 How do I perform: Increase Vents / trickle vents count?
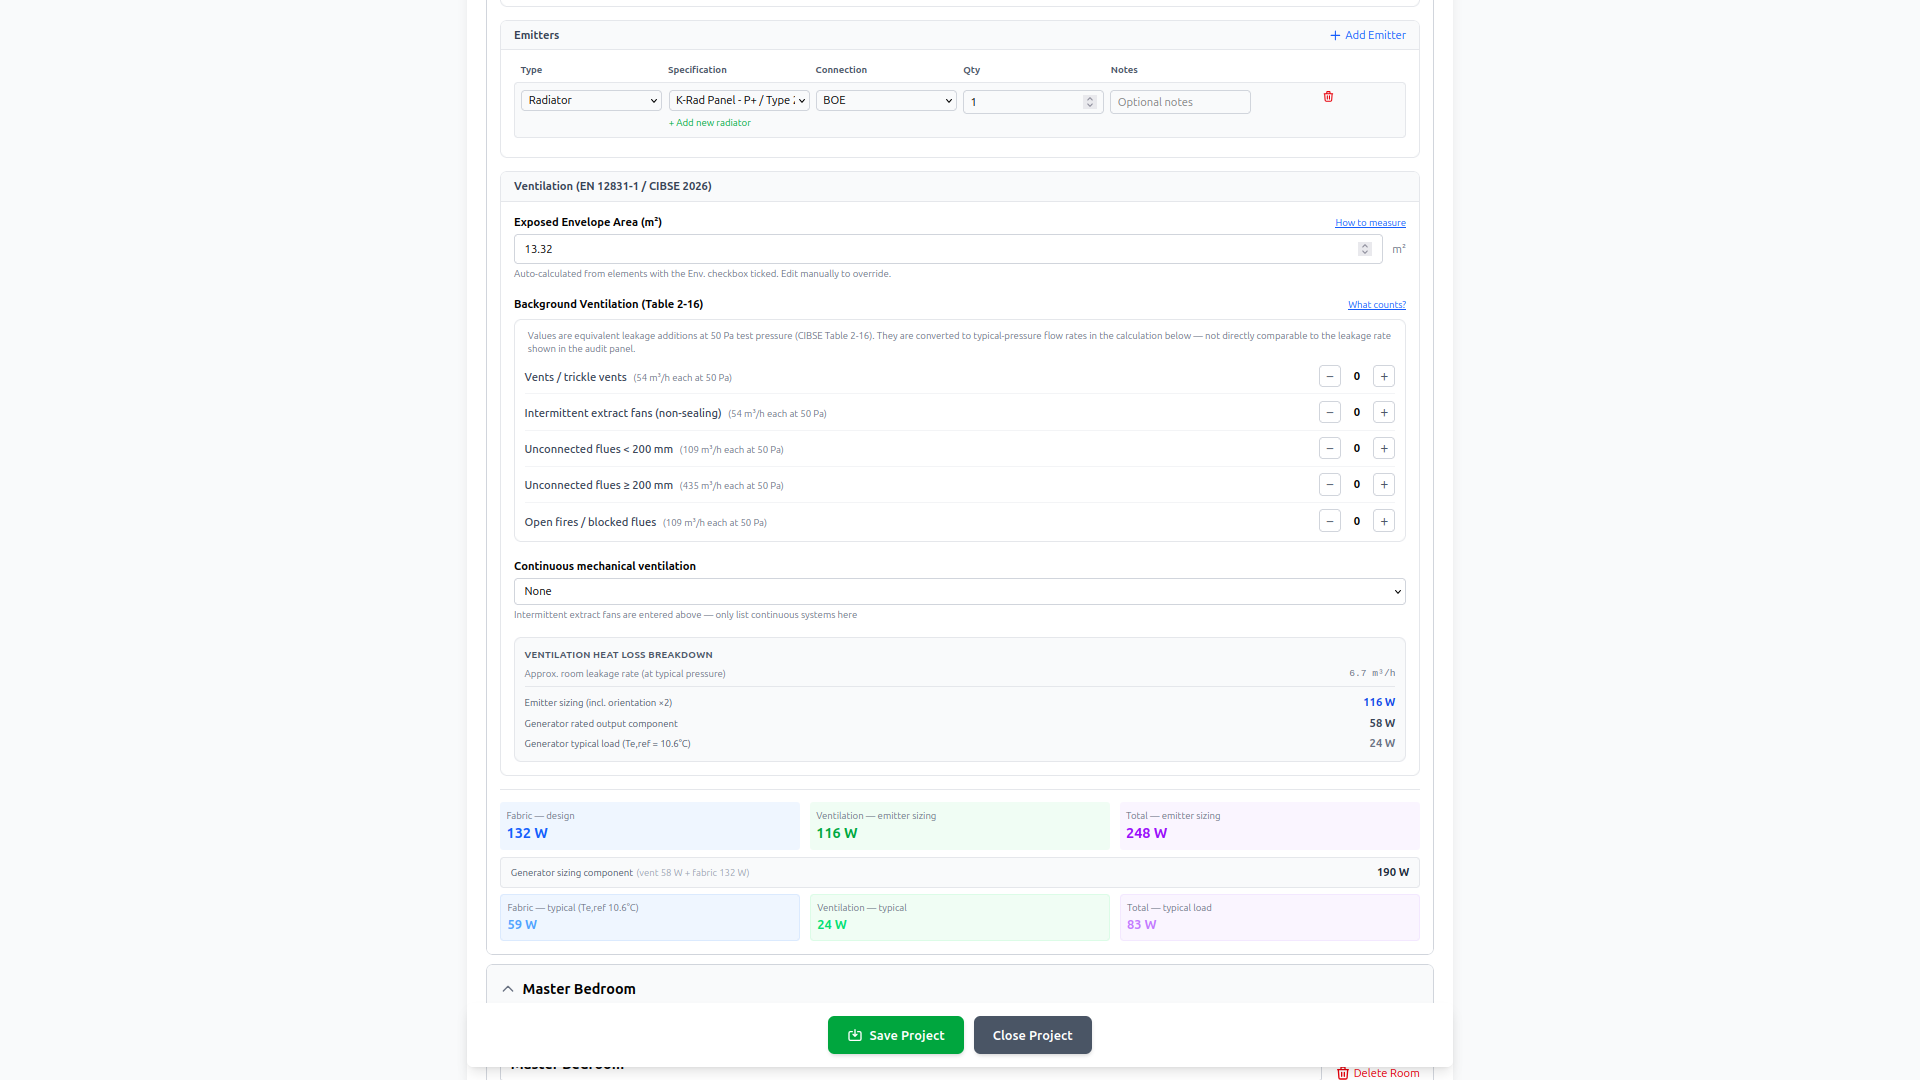click(1384, 377)
